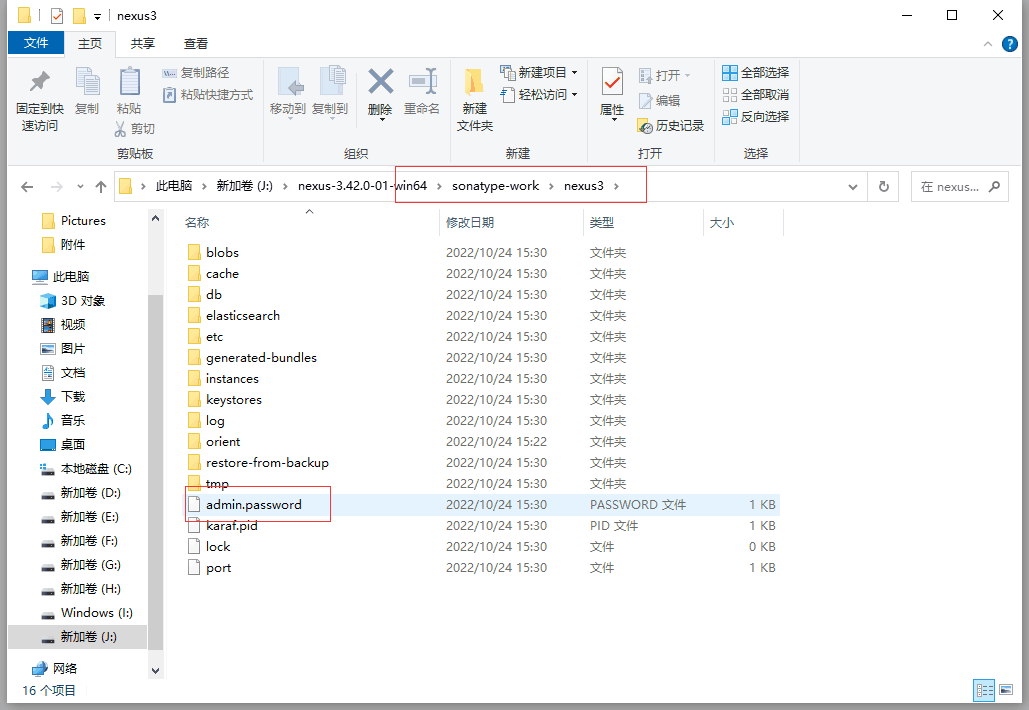Click nexus3 breadcrumb segment

(x=583, y=186)
